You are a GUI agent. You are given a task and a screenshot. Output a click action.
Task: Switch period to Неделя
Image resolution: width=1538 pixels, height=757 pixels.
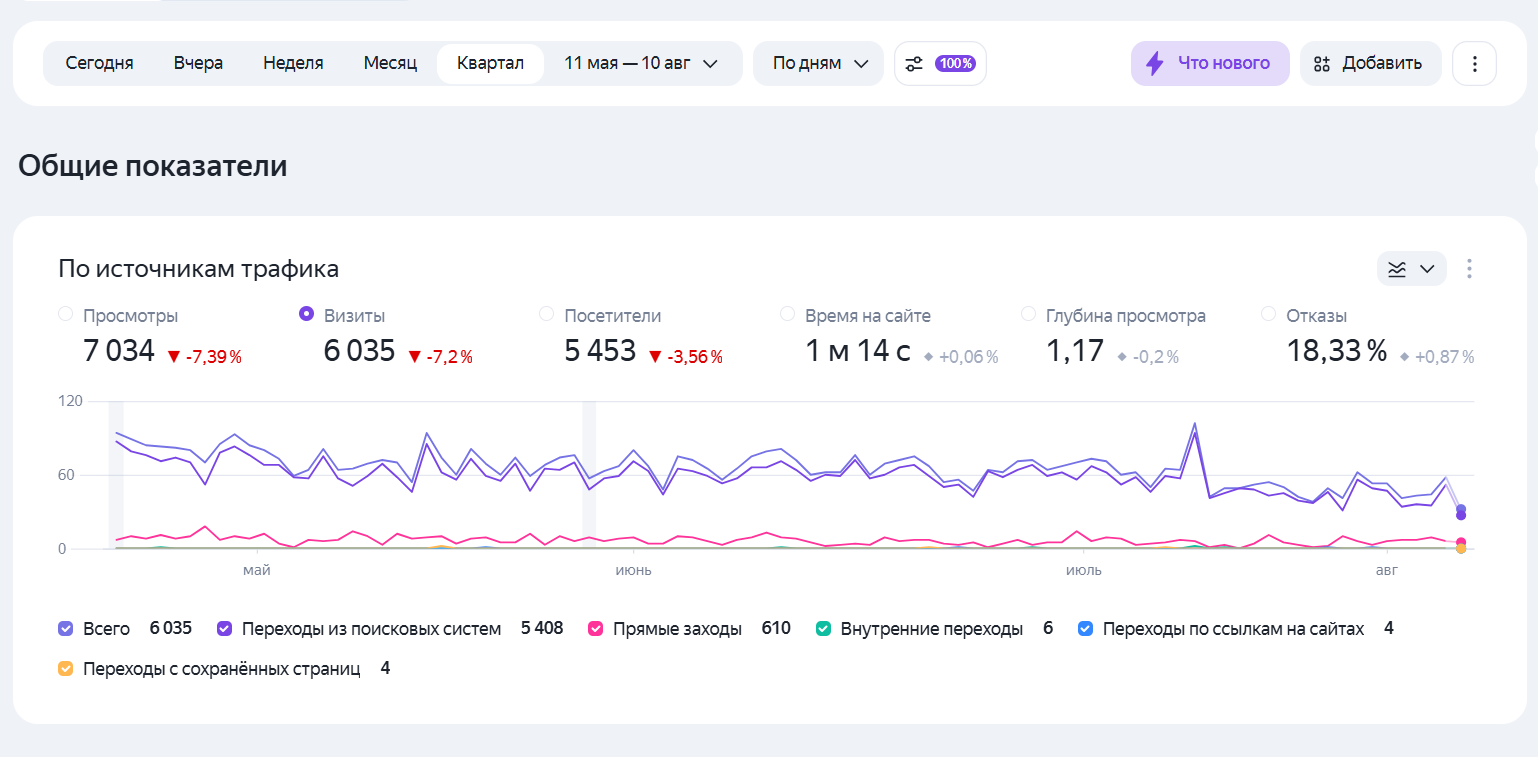(x=293, y=64)
